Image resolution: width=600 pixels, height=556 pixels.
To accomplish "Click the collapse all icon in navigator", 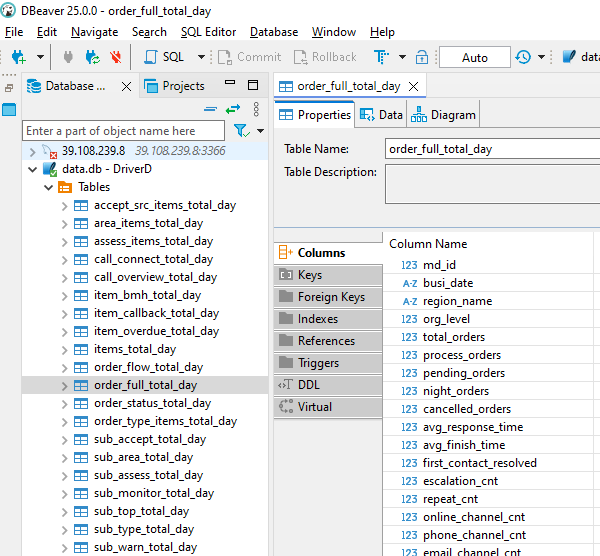I will point(210,109).
